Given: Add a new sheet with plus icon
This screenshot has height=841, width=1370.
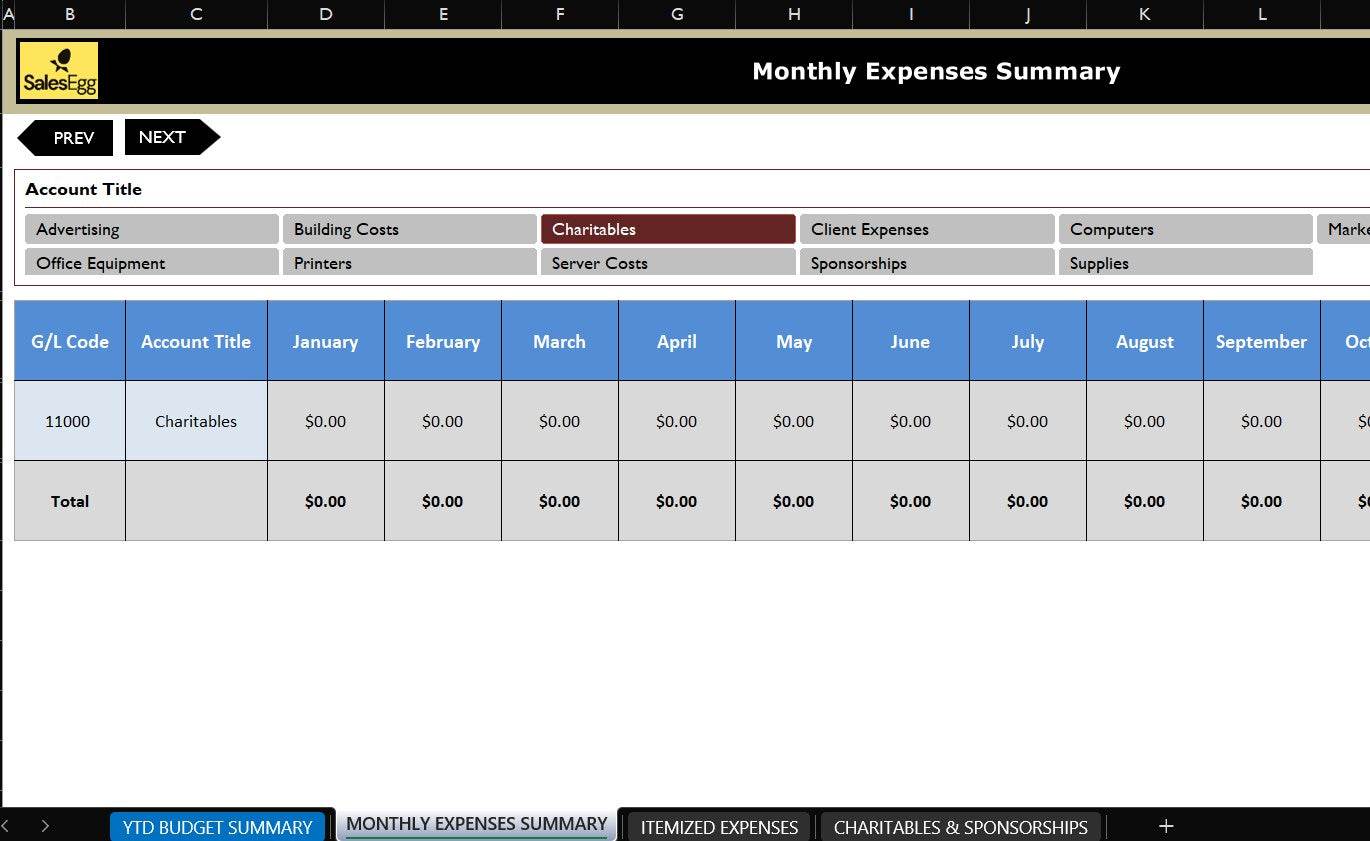Looking at the screenshot, I should pos(1165,826).
